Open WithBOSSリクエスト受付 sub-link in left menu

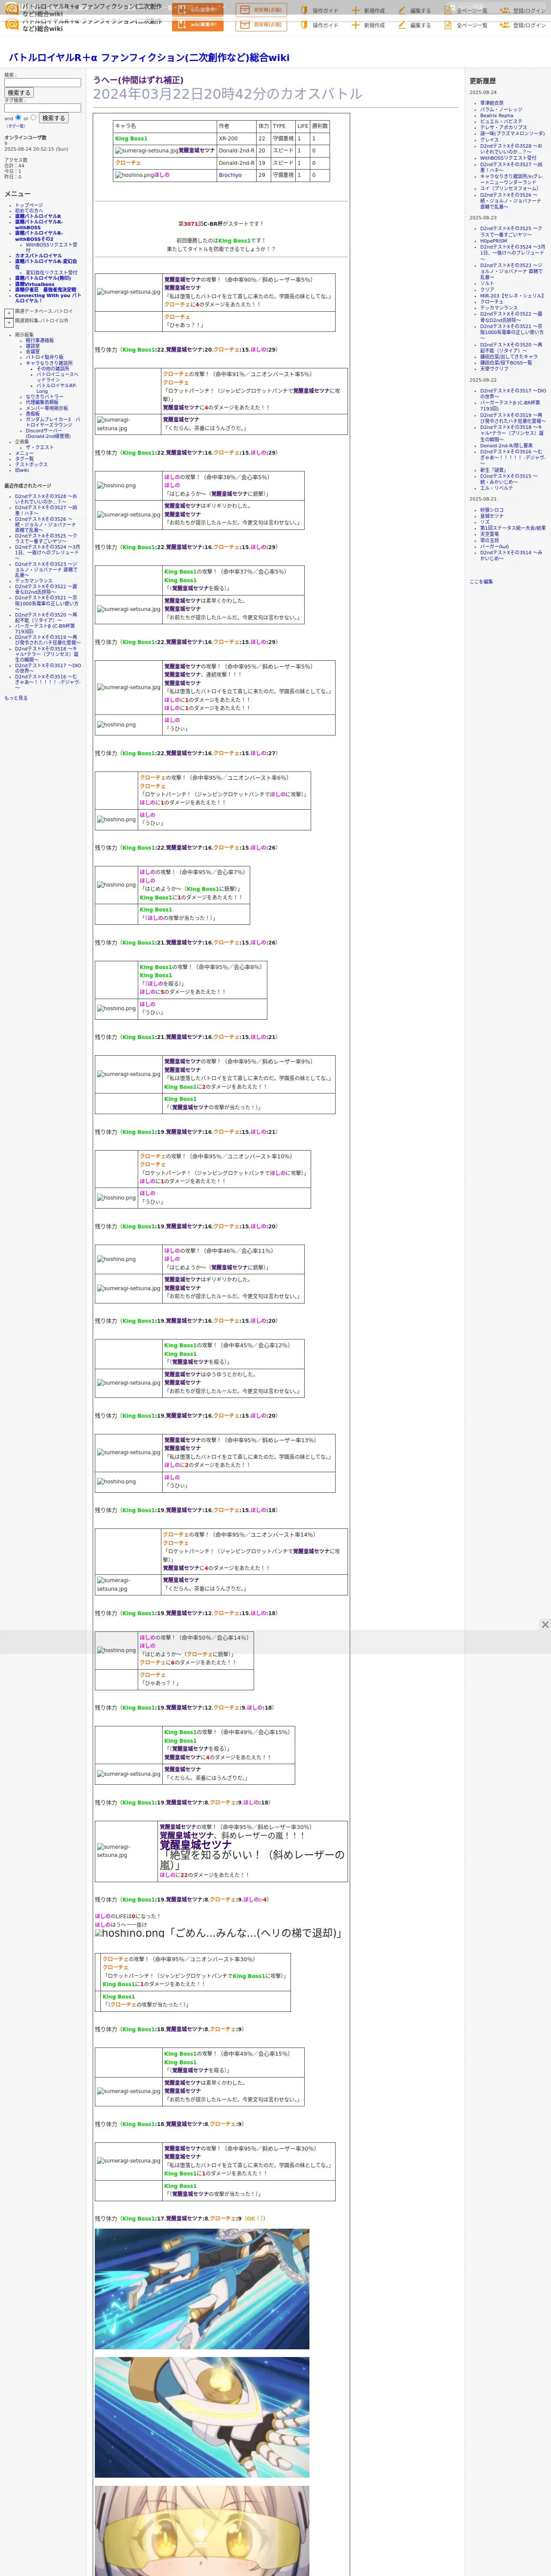51,247
